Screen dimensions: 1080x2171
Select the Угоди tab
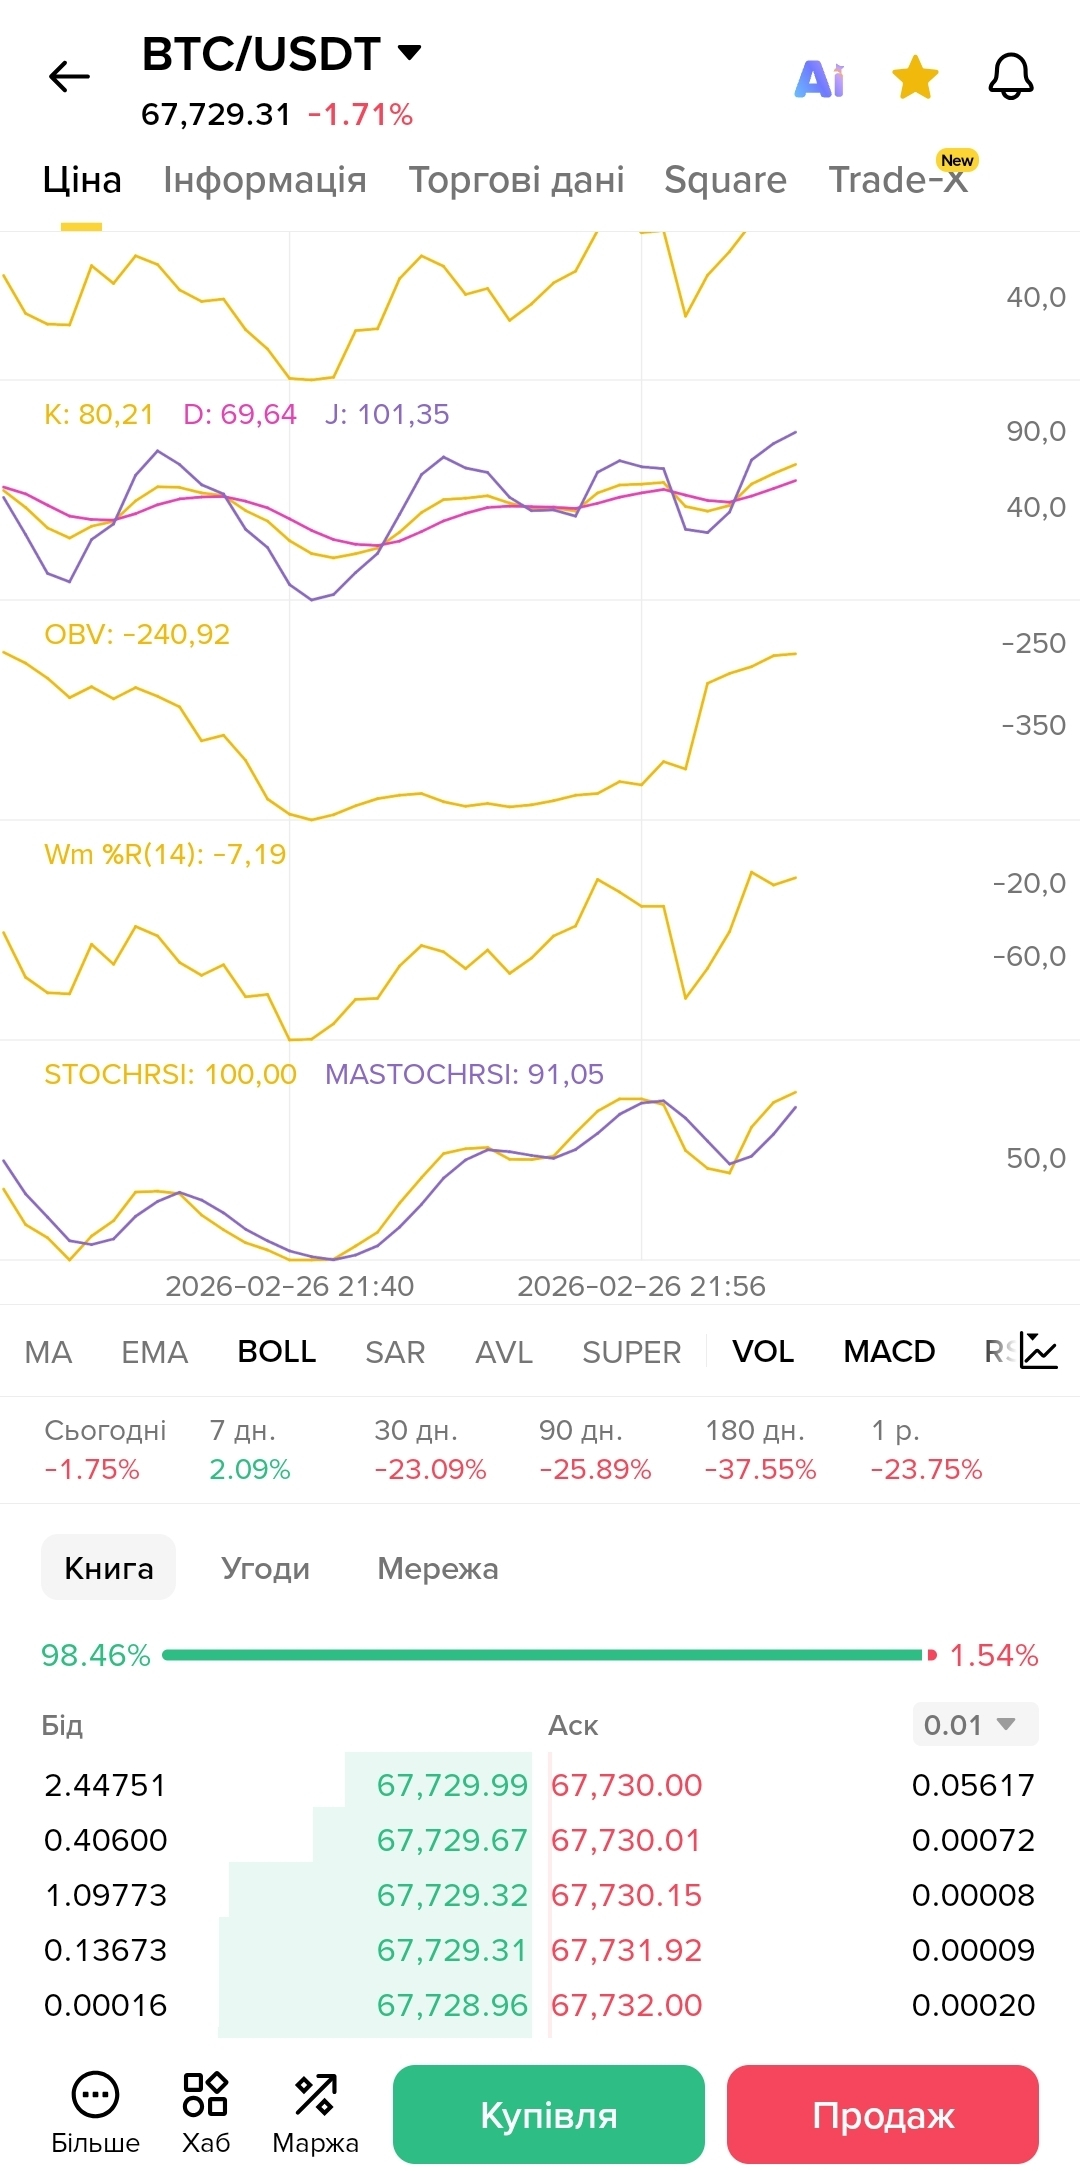[265, 1568]
